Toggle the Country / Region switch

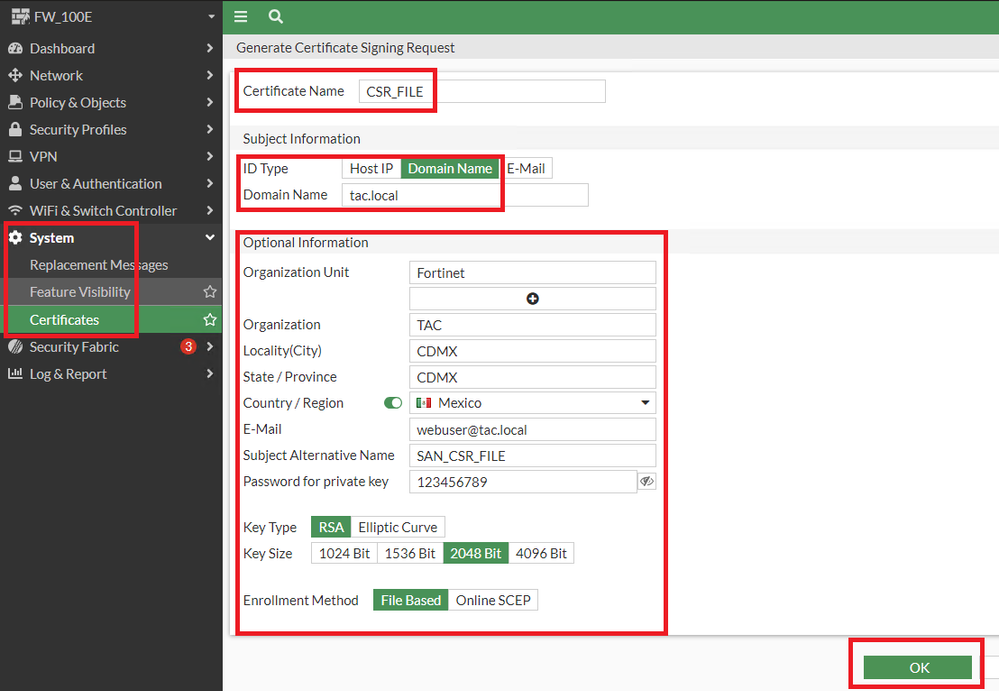click(393, 403)
